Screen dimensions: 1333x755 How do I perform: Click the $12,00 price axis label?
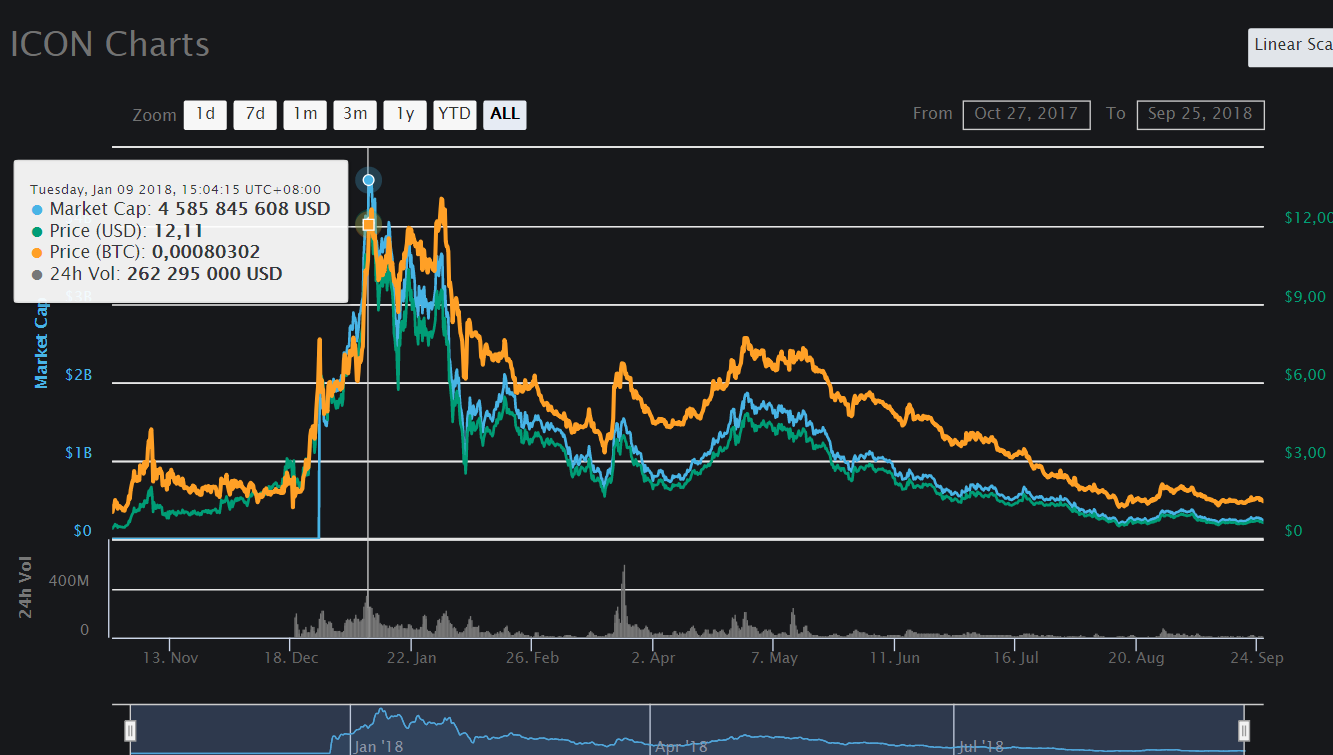pyautogui.click(x=1308, y=218)
